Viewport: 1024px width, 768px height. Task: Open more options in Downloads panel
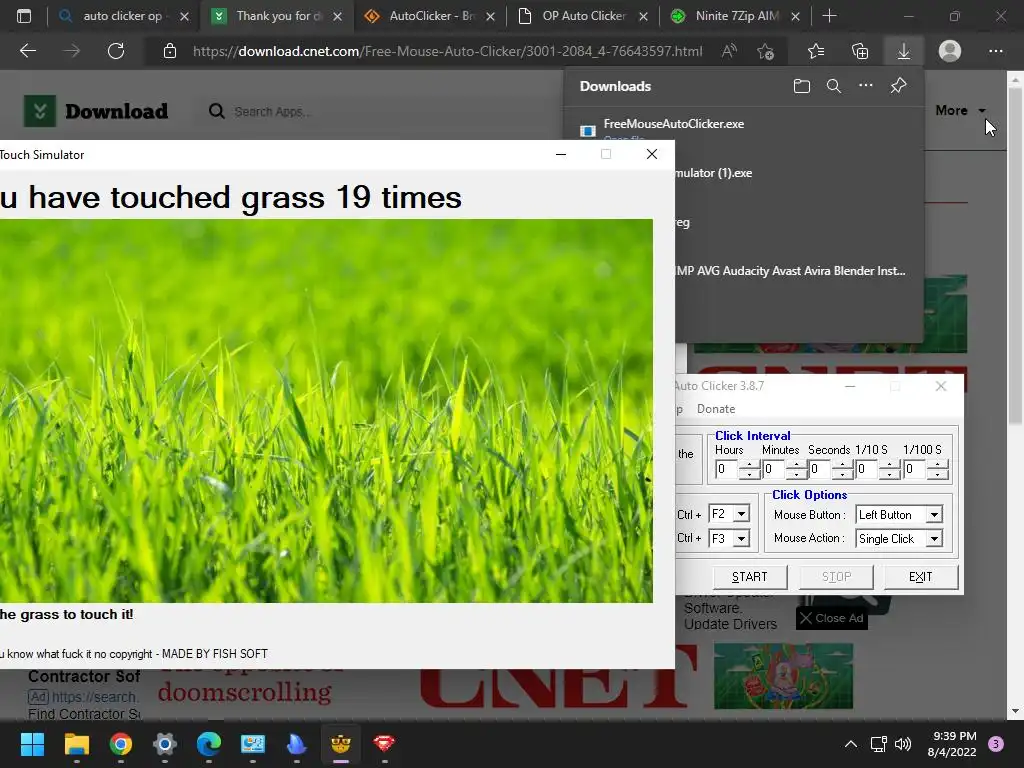pos(866,86)
